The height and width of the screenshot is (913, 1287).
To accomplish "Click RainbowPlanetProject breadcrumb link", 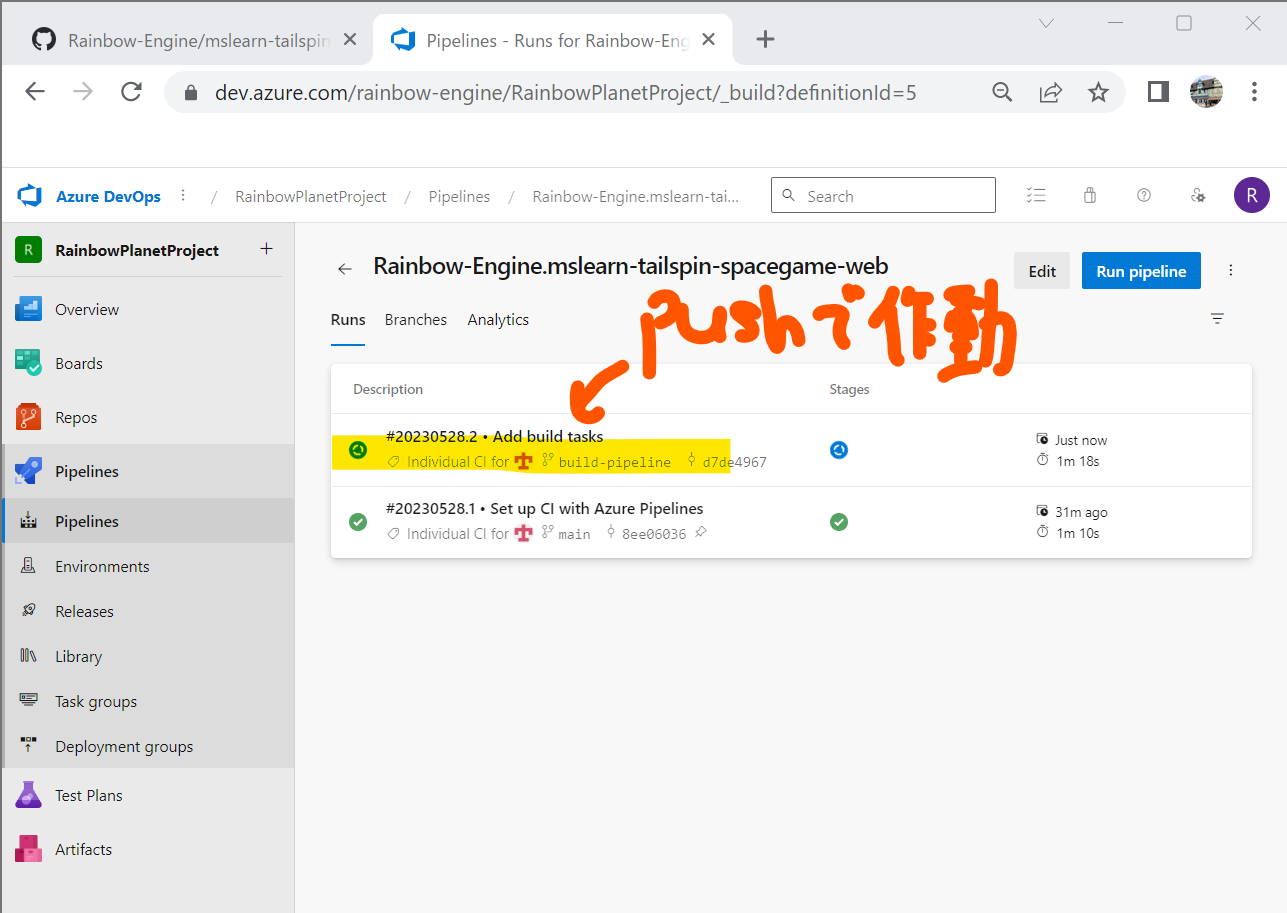I will tap(311, 197).
